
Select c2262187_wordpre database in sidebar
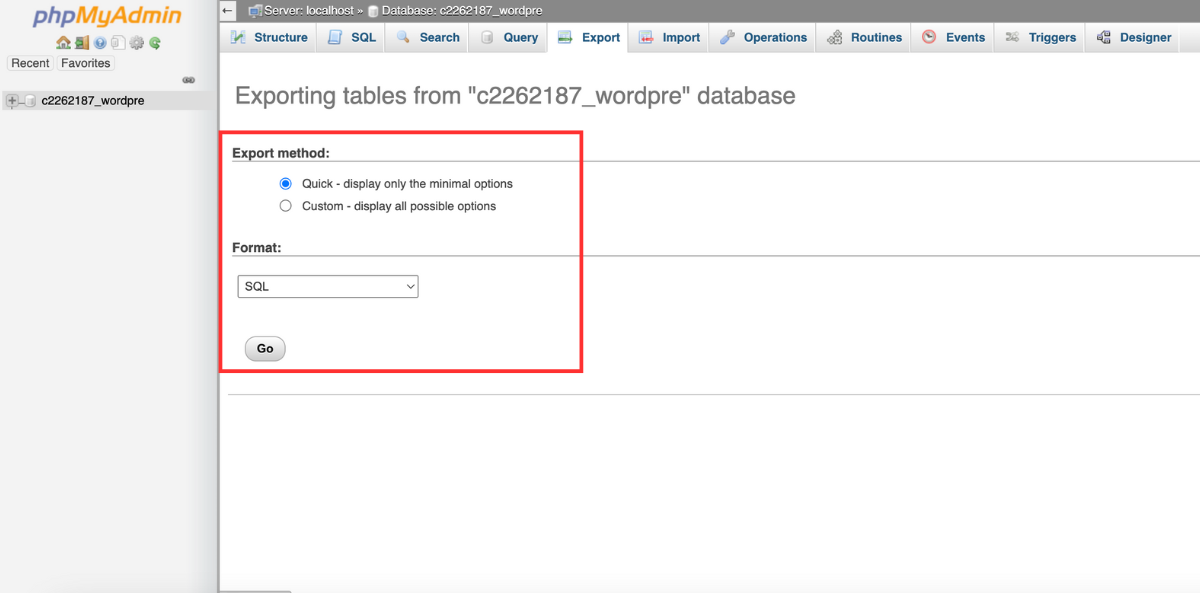(92, 101)
